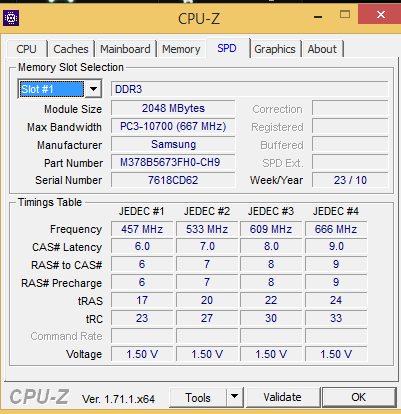The height and width of the screenshot is (414, 401).
Task: Click CAS# Latency value 6.0
Action: pyautogui.click(x=142, y=246)
